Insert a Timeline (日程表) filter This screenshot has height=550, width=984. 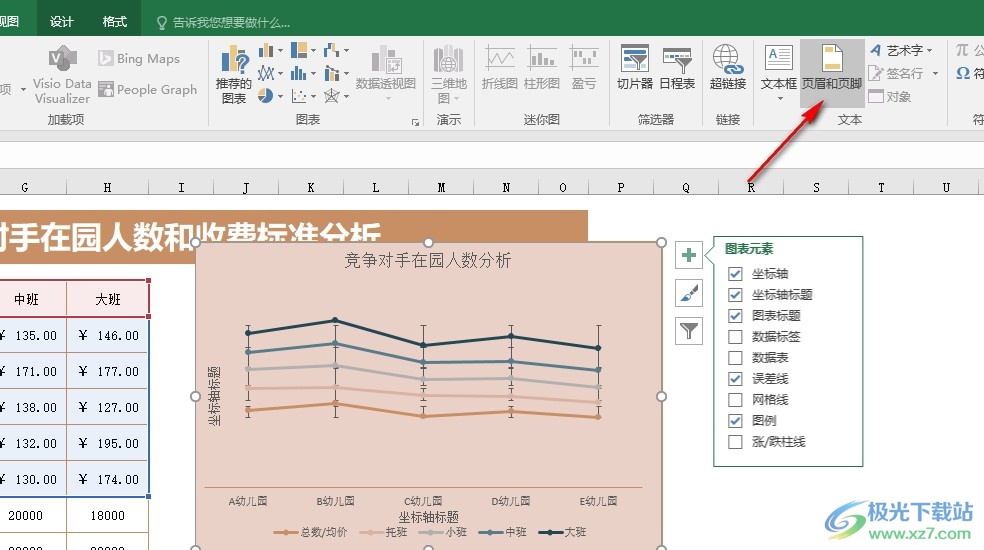click(677, 68)
